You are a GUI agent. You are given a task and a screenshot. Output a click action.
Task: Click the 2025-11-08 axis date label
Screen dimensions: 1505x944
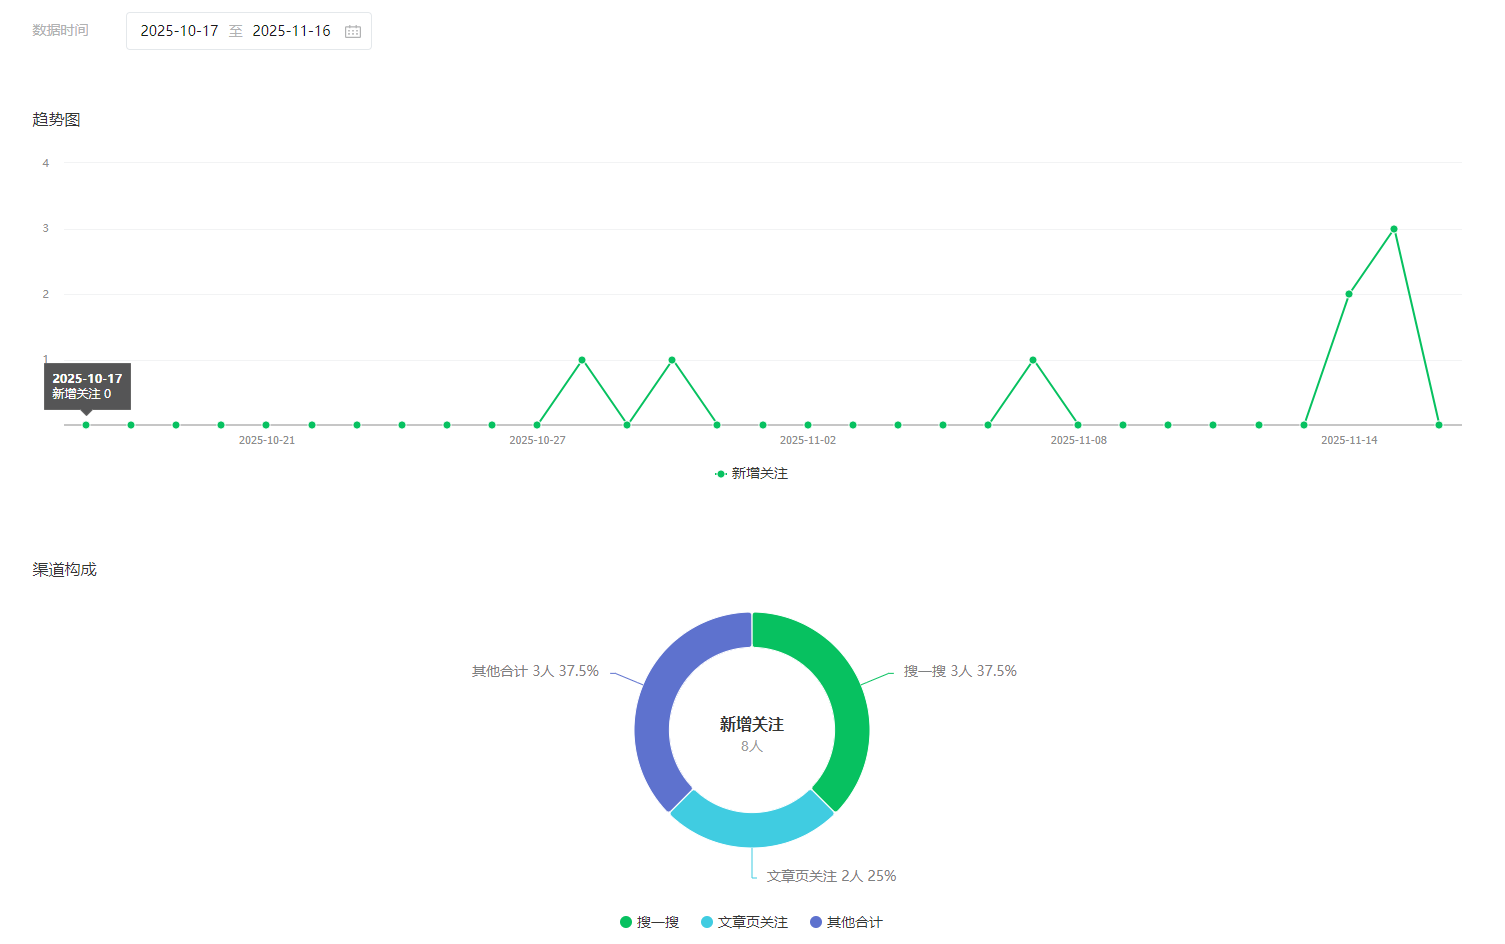pyautogui.click(x=1078, y=440)
